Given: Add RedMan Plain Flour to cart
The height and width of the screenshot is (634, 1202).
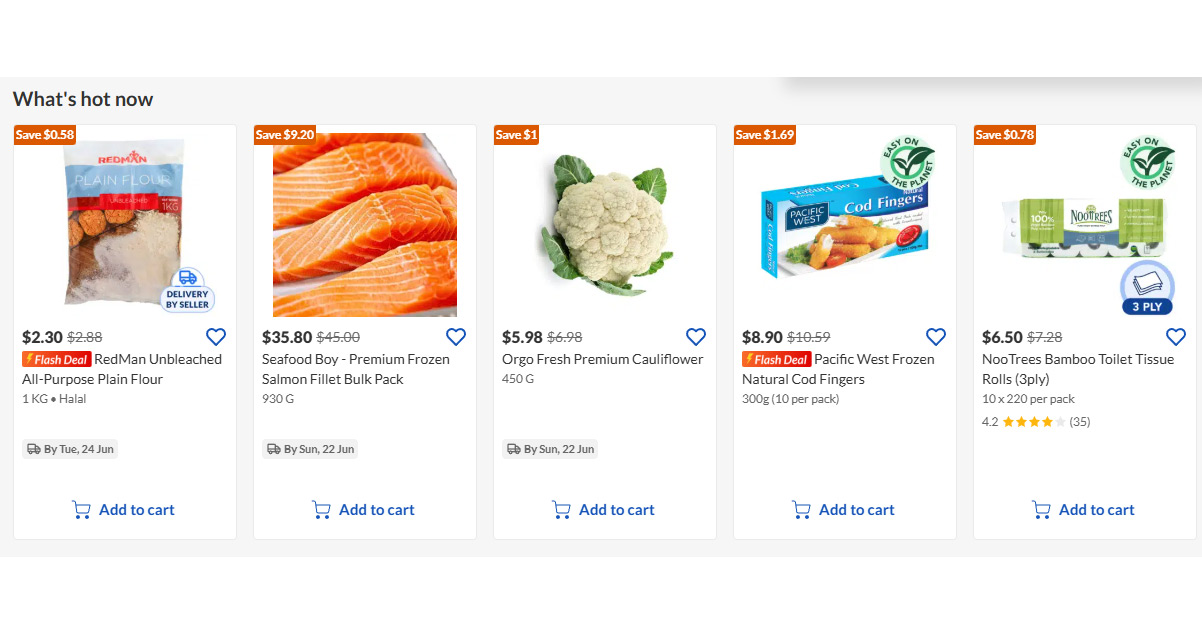Looking at the screenshot, I should coord(124,510).
